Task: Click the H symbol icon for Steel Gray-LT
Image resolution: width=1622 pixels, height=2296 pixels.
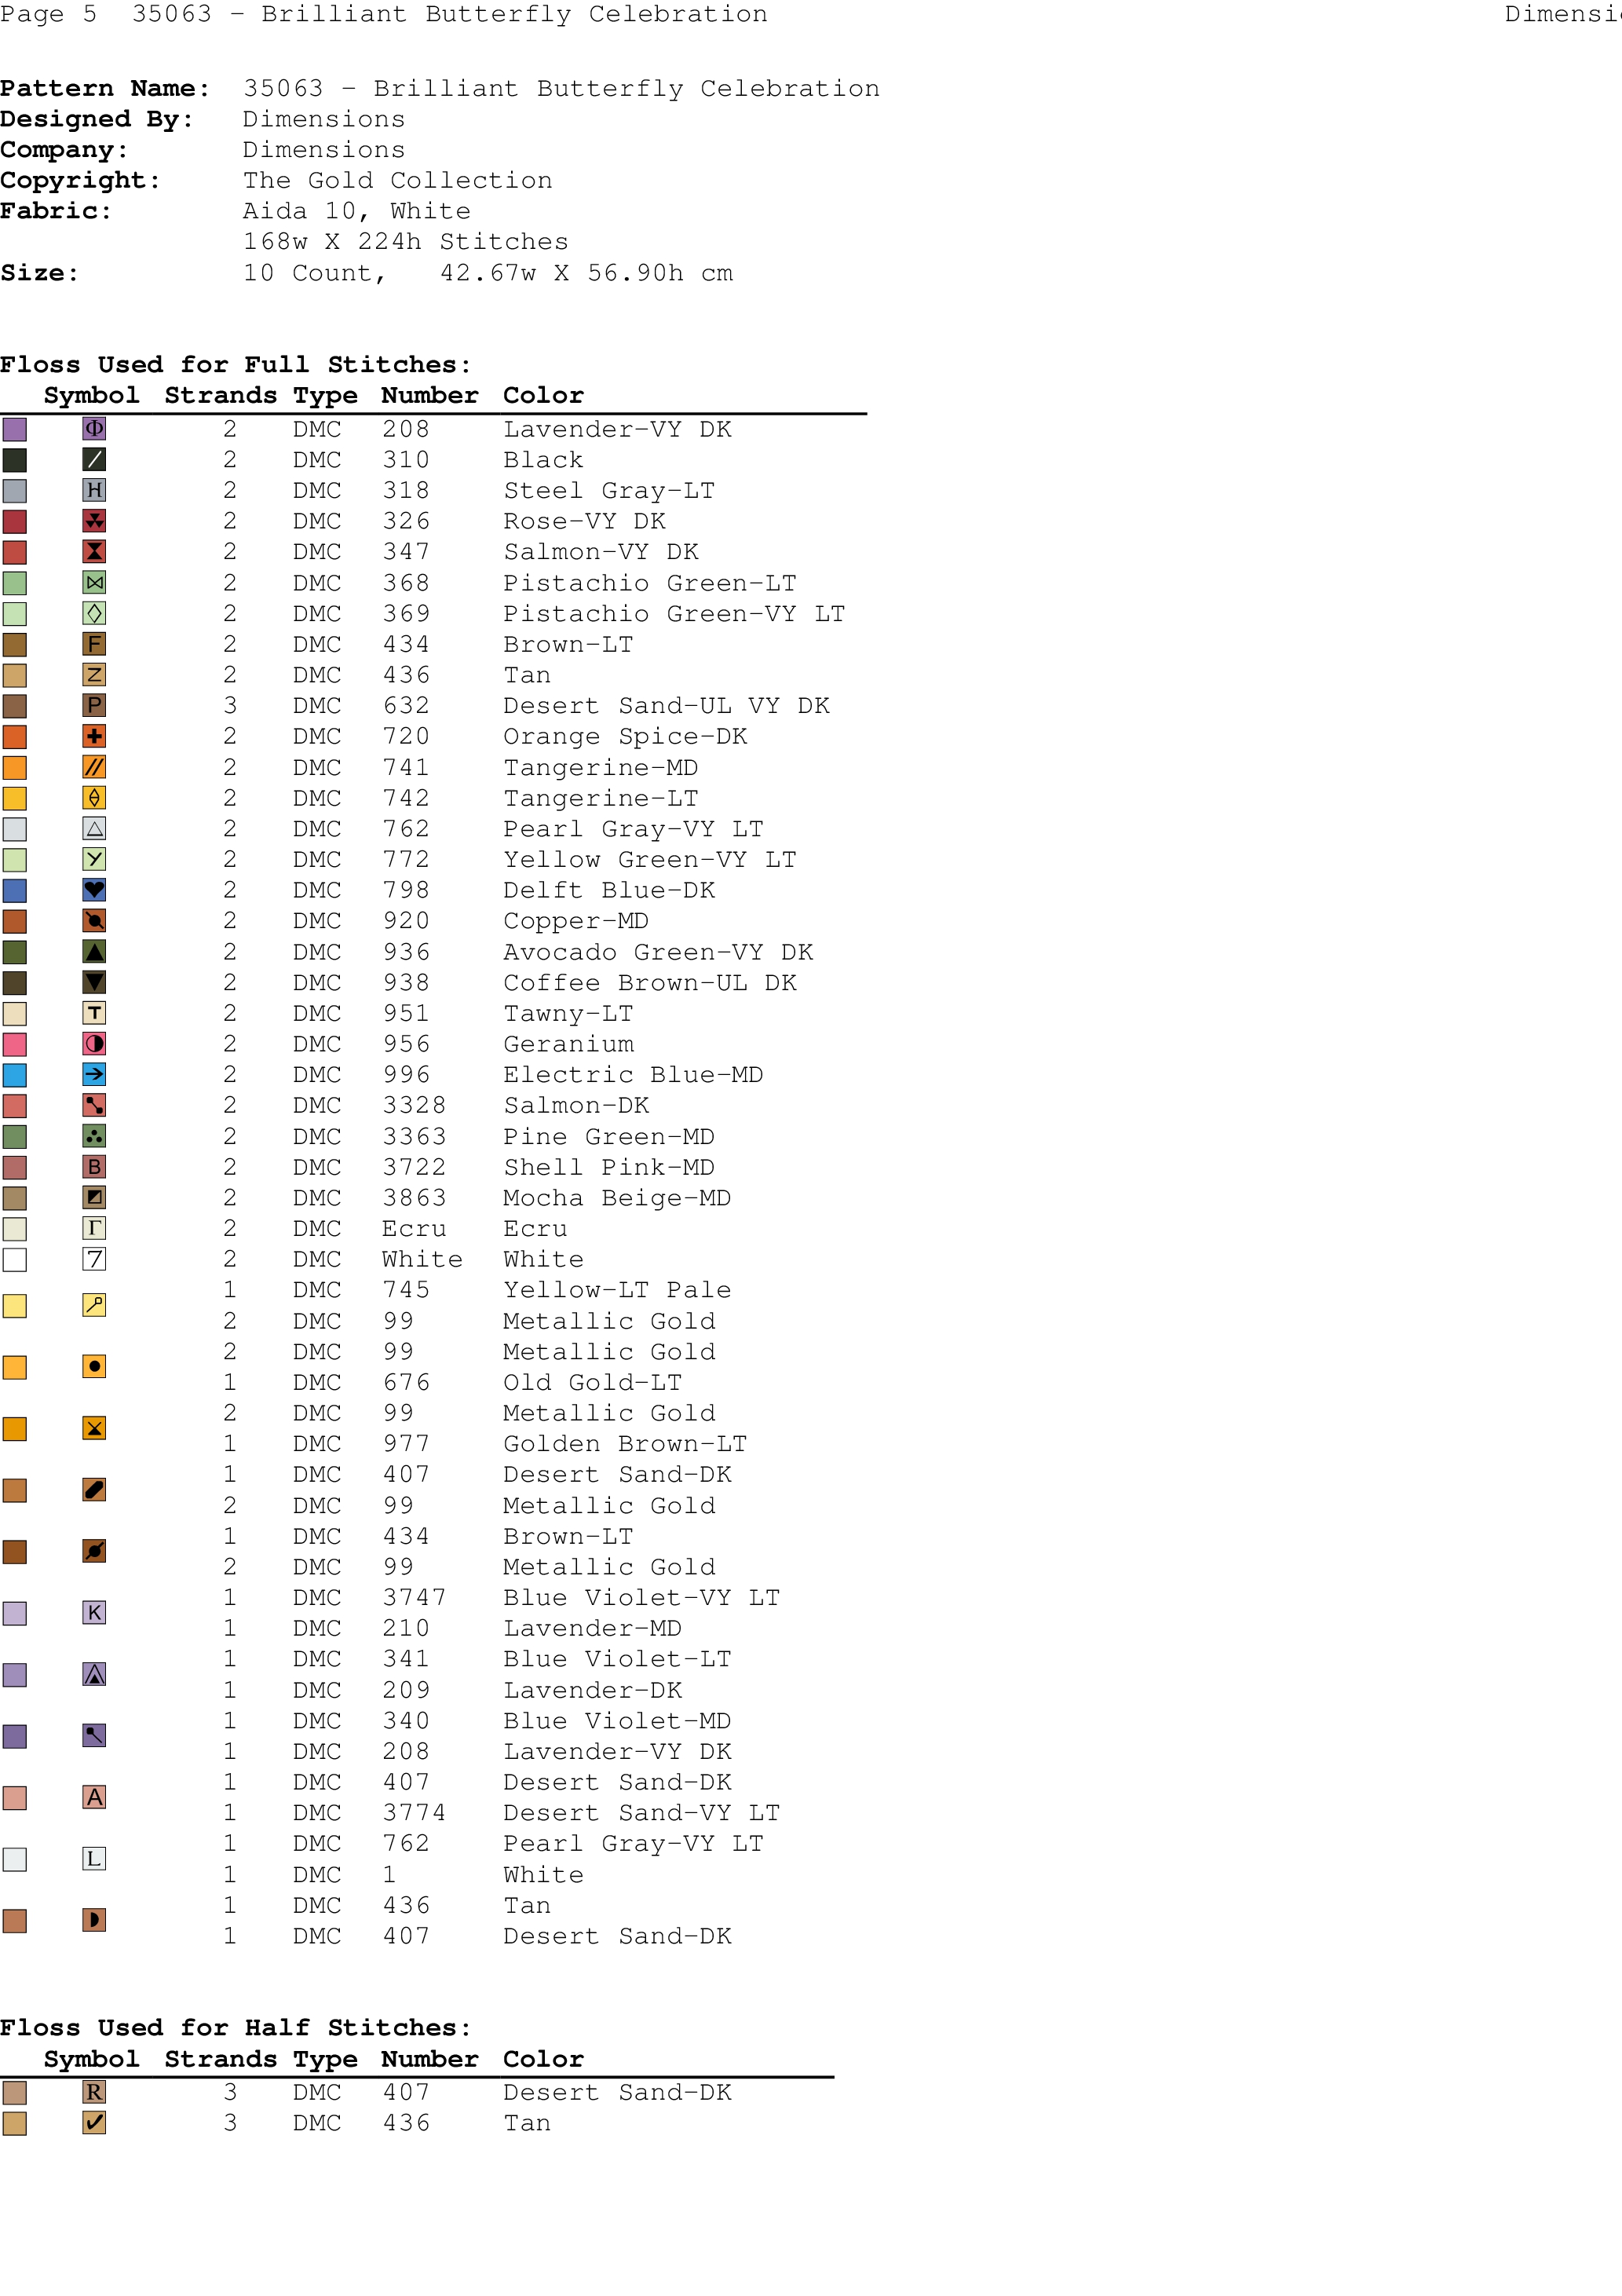Action: coord(94,490)
